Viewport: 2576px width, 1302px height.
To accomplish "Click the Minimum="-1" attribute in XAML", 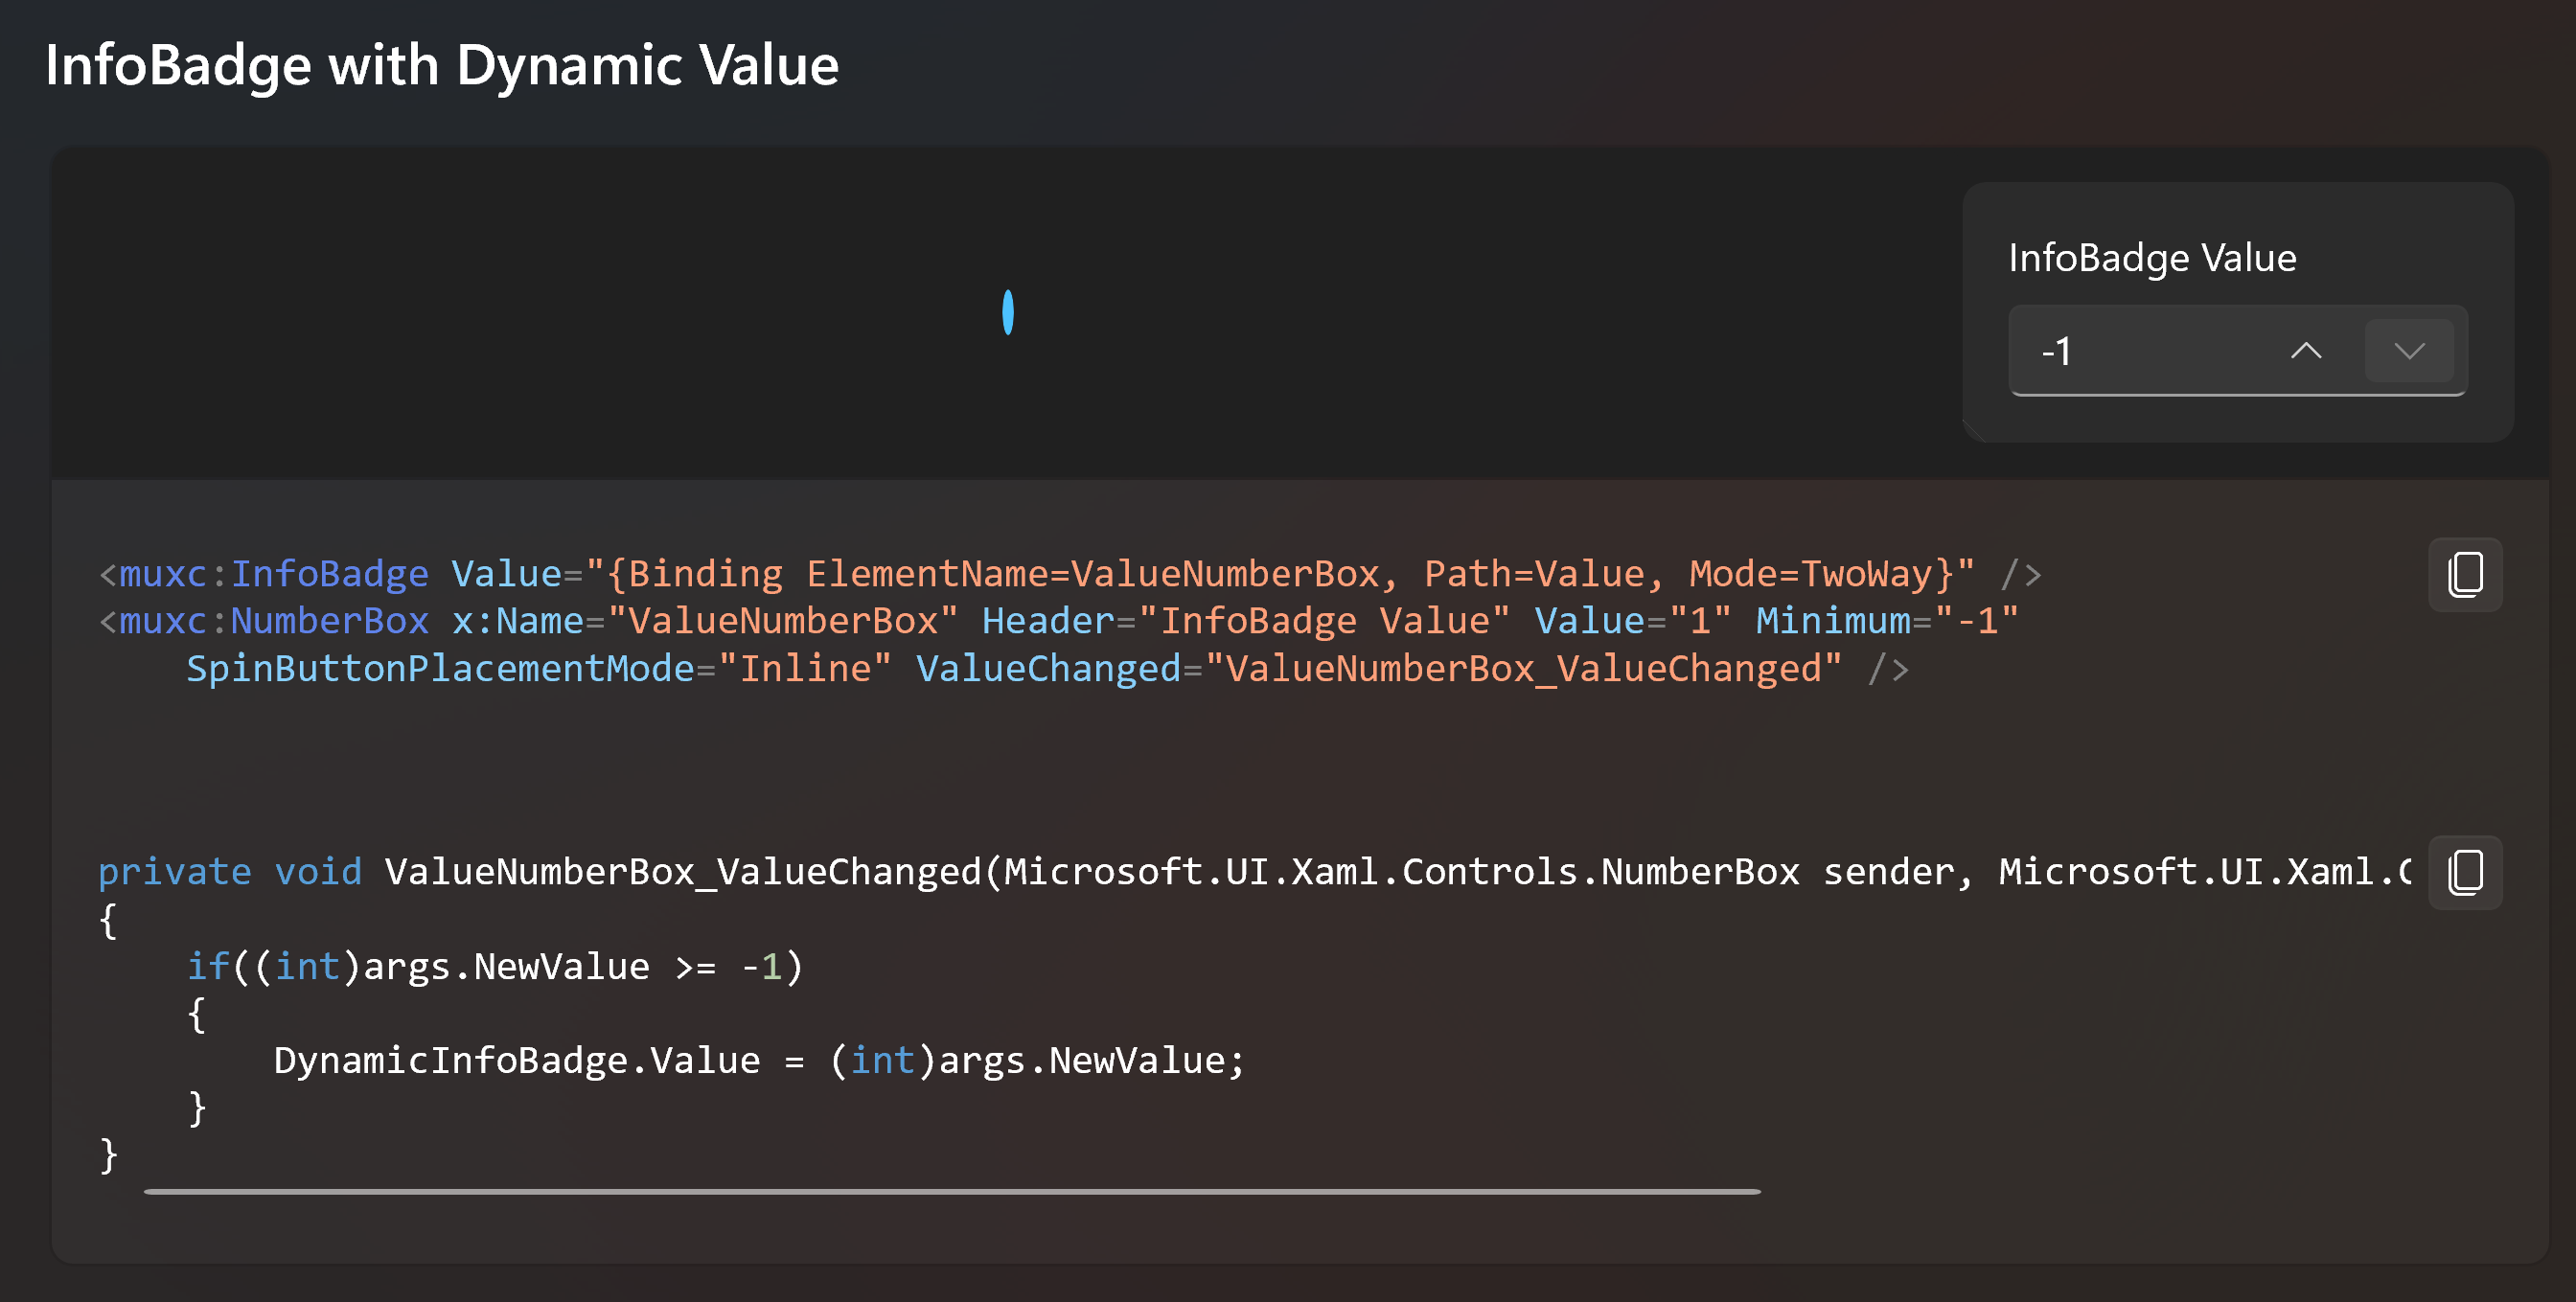I will 1886,620.
